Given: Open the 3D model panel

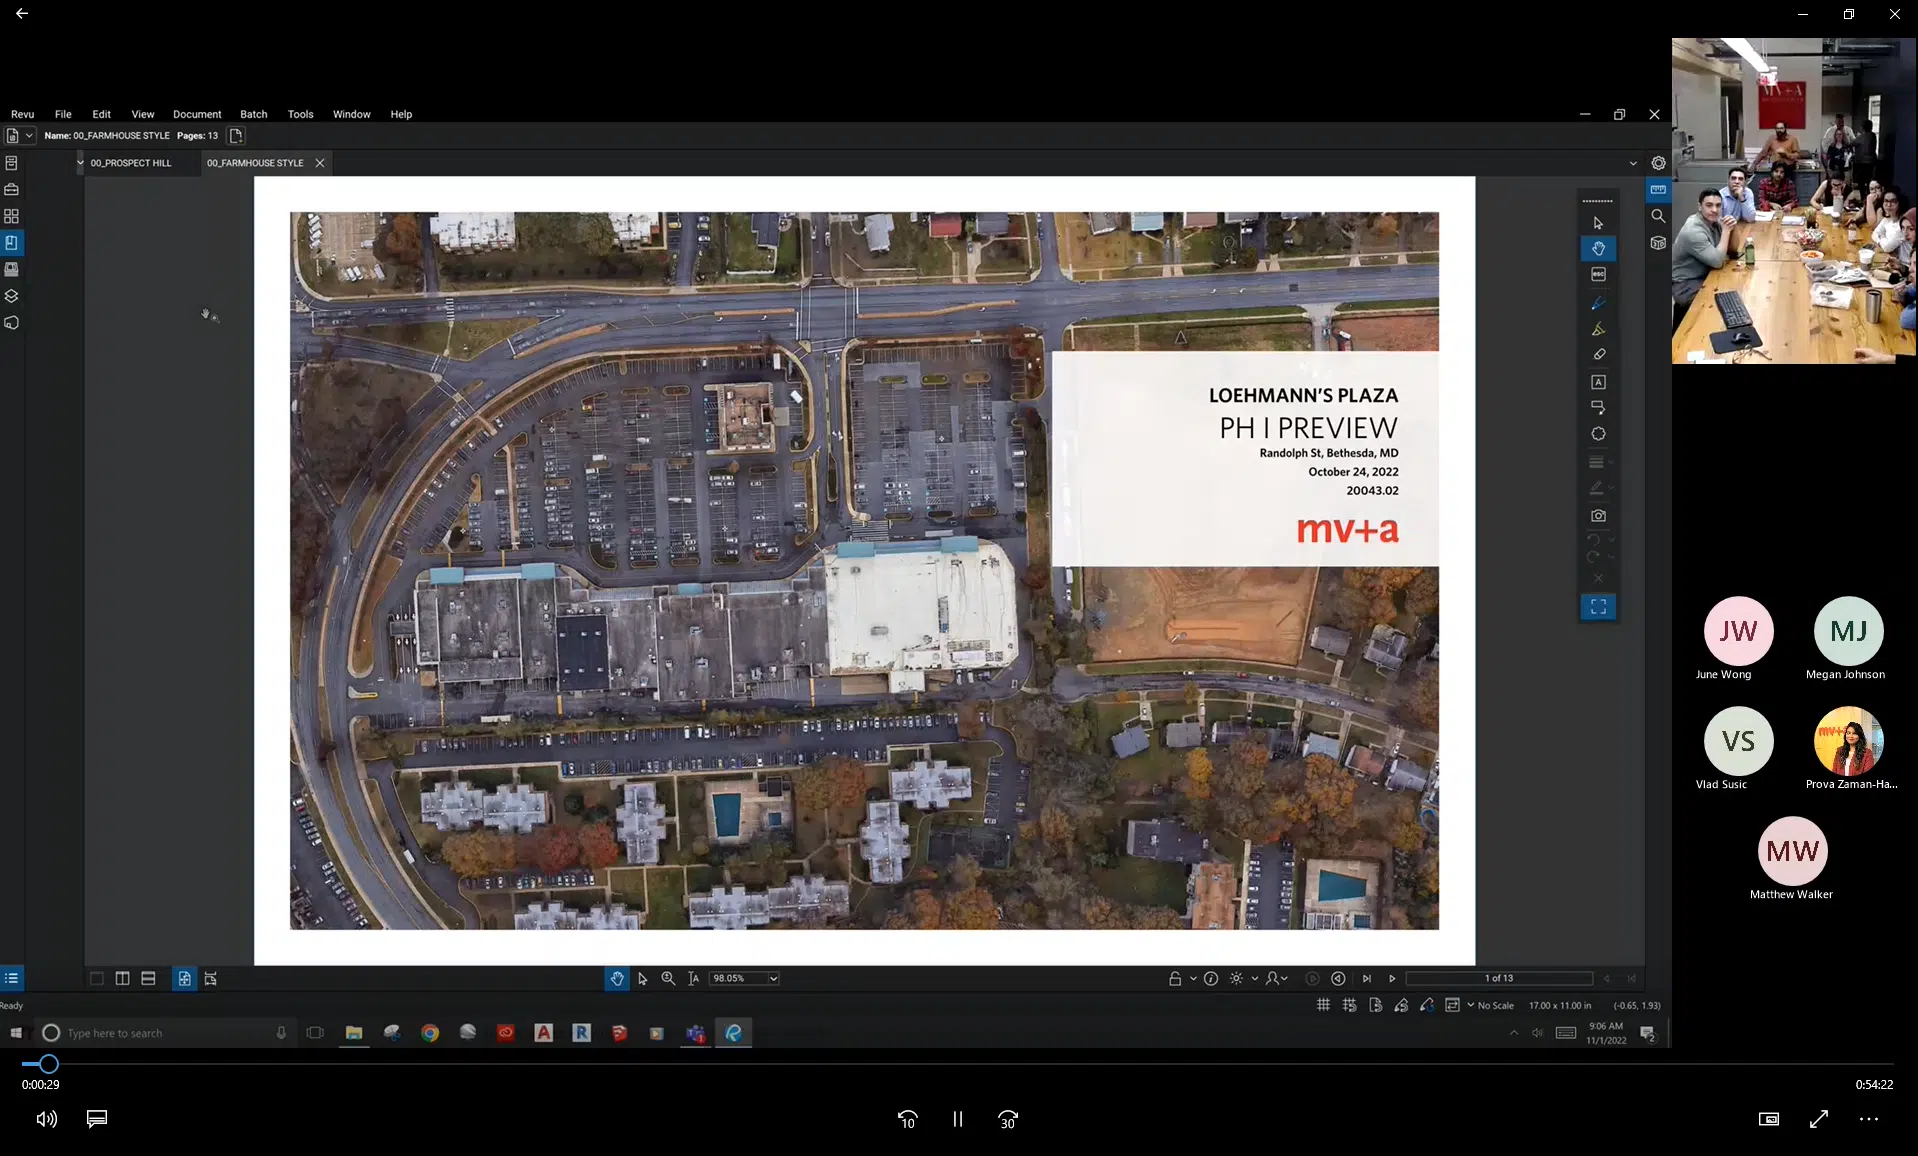Looking at the screenshot, I should 1658,243.
